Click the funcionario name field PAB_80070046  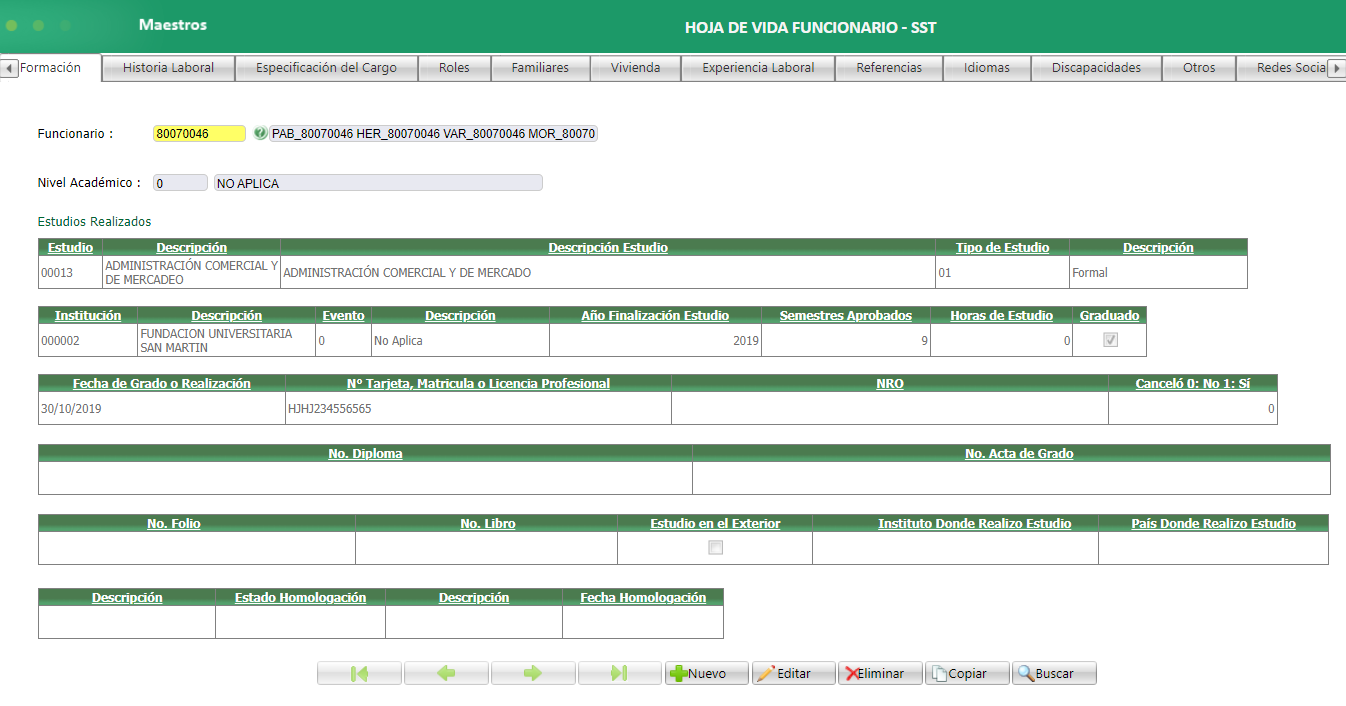tap(433, 133)
